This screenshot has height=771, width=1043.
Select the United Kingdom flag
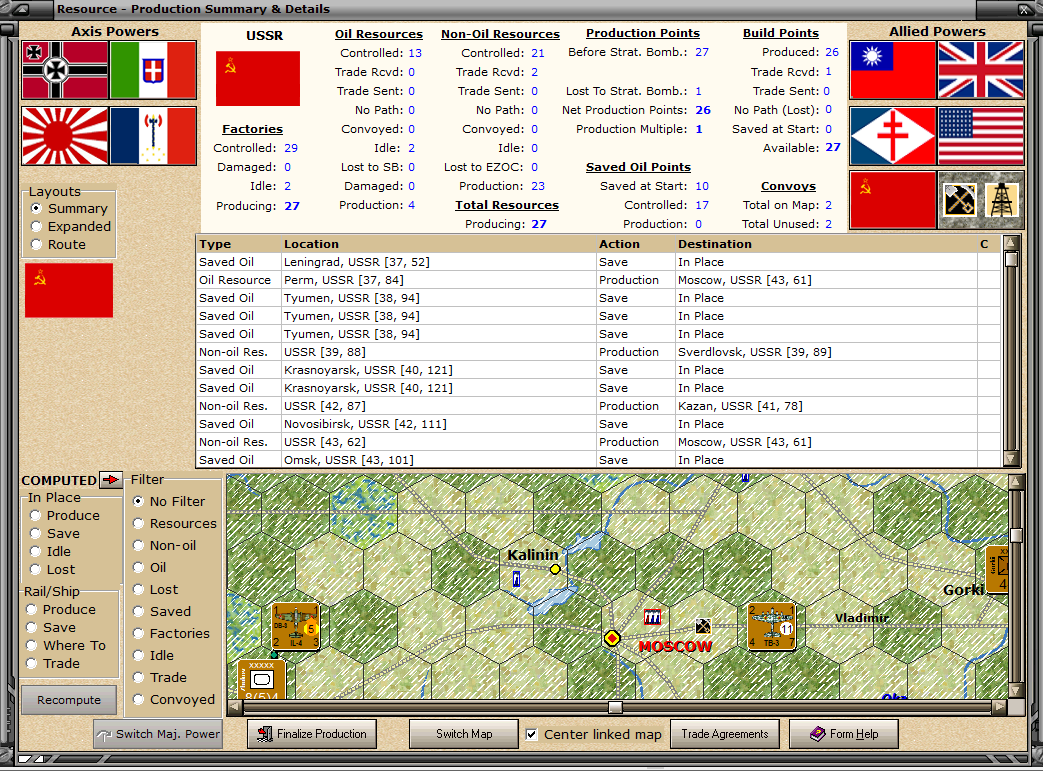[981, 70]
